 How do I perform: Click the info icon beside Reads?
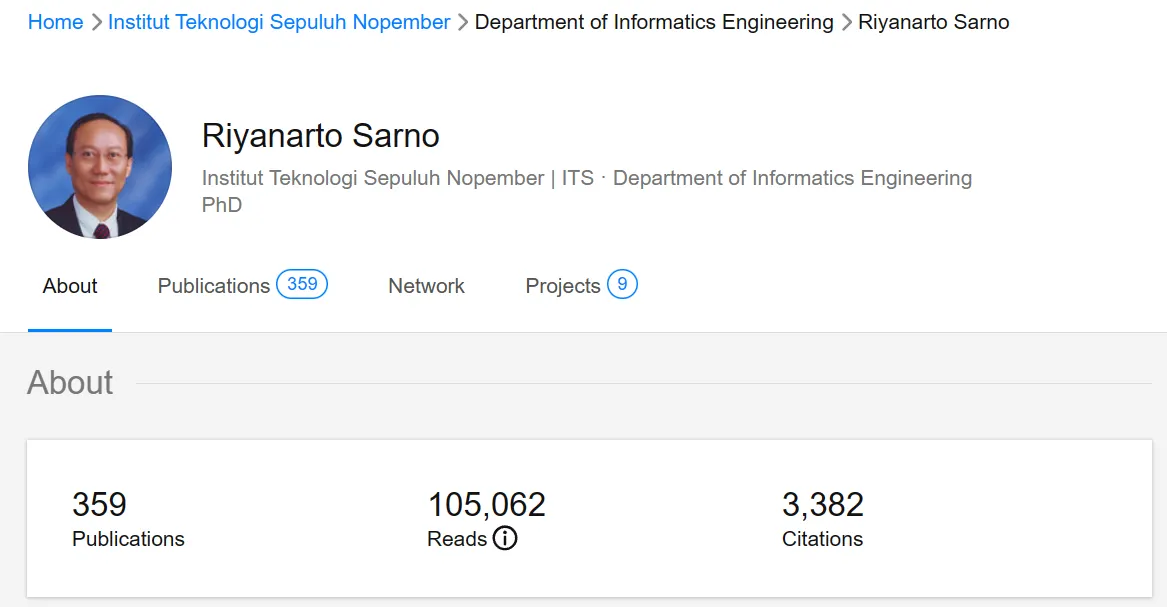(x=505, y=539)
